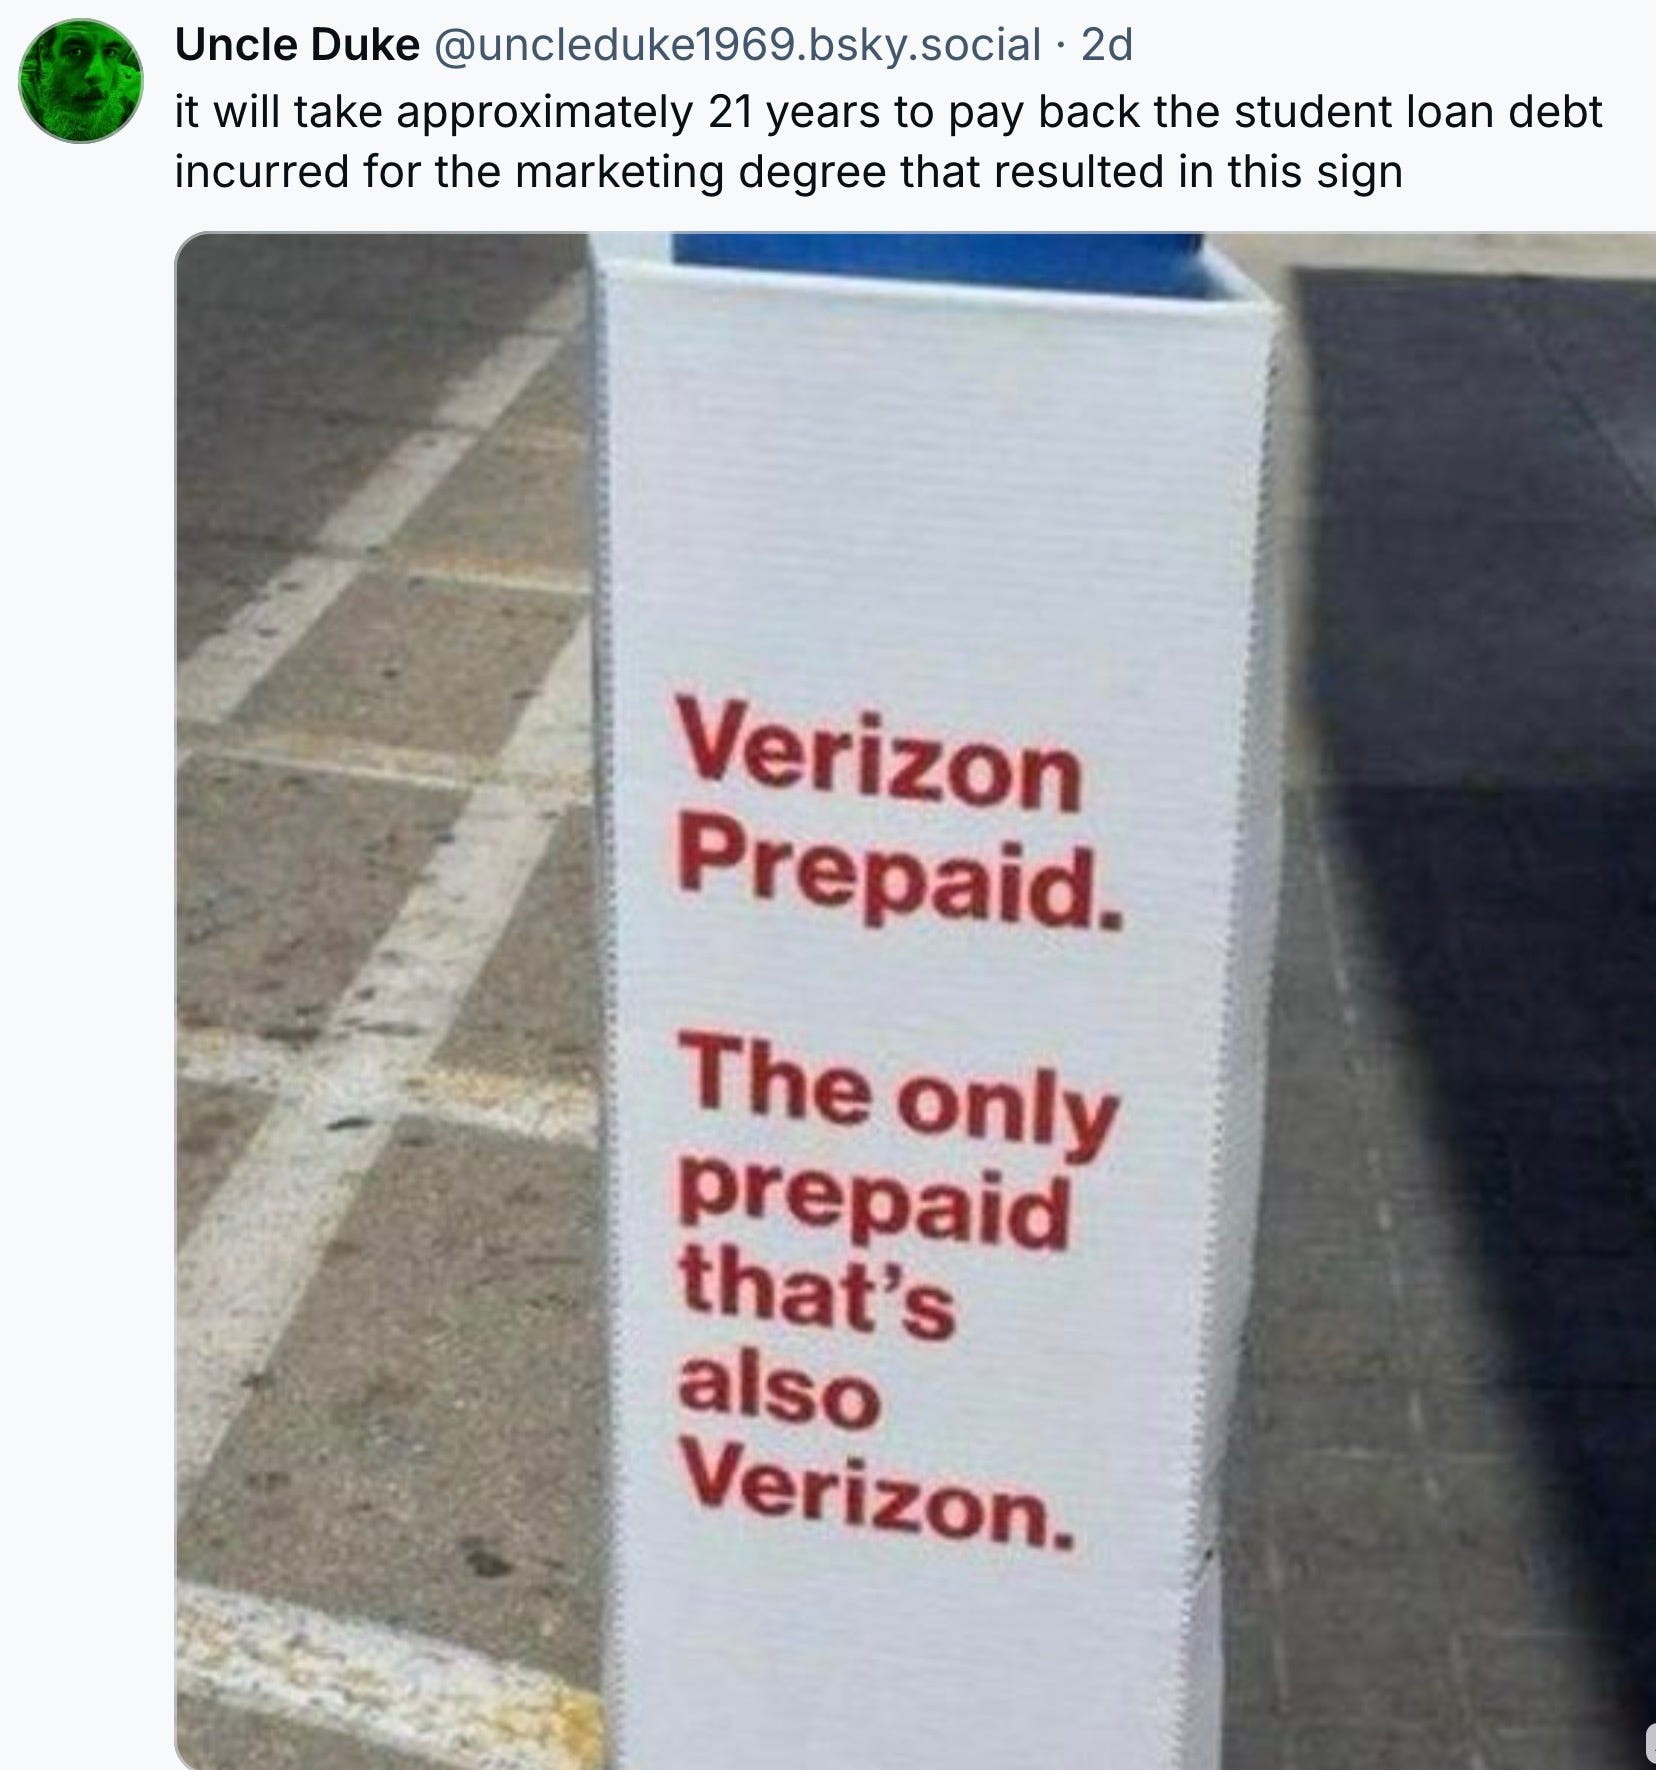Click the post text about student loan debt
Image resolution: width=1656 pixels, height=1770 pixels.
click(888, 141)
